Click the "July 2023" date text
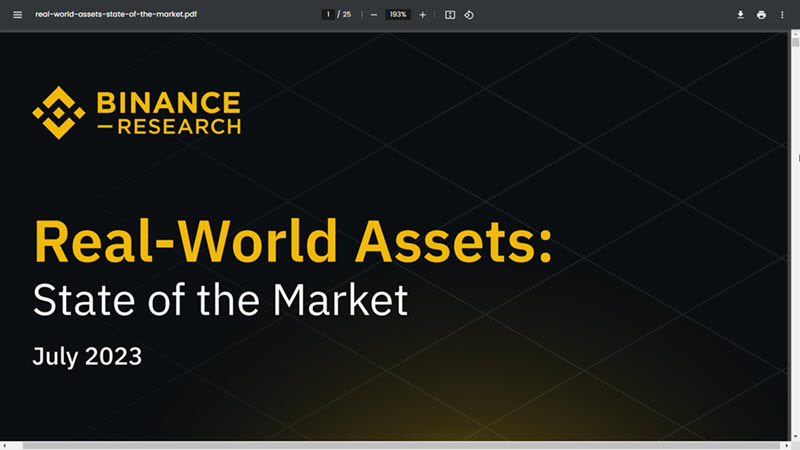This screenshot has width=800, height=450. pyautogui.click(x=87, y=355)
